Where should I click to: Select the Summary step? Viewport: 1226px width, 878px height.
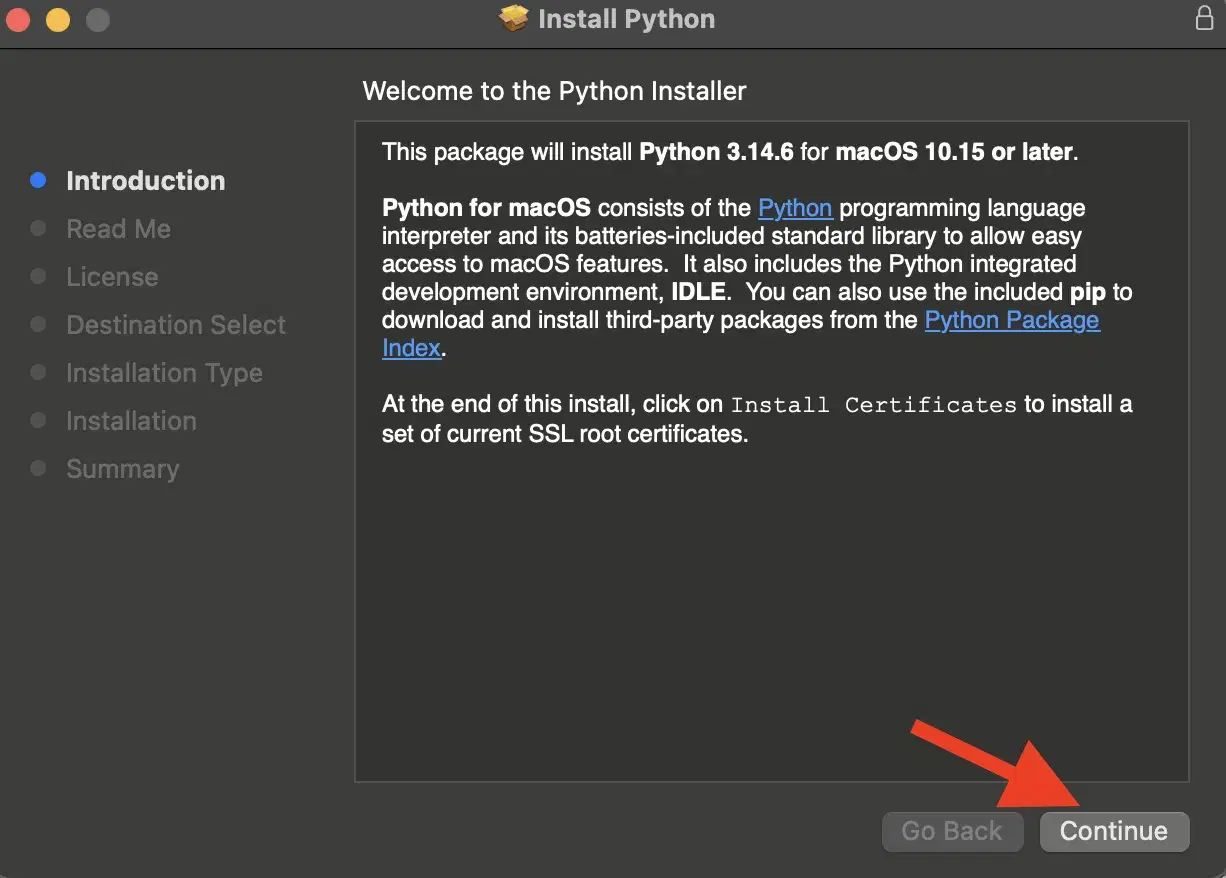coord(122,469)
